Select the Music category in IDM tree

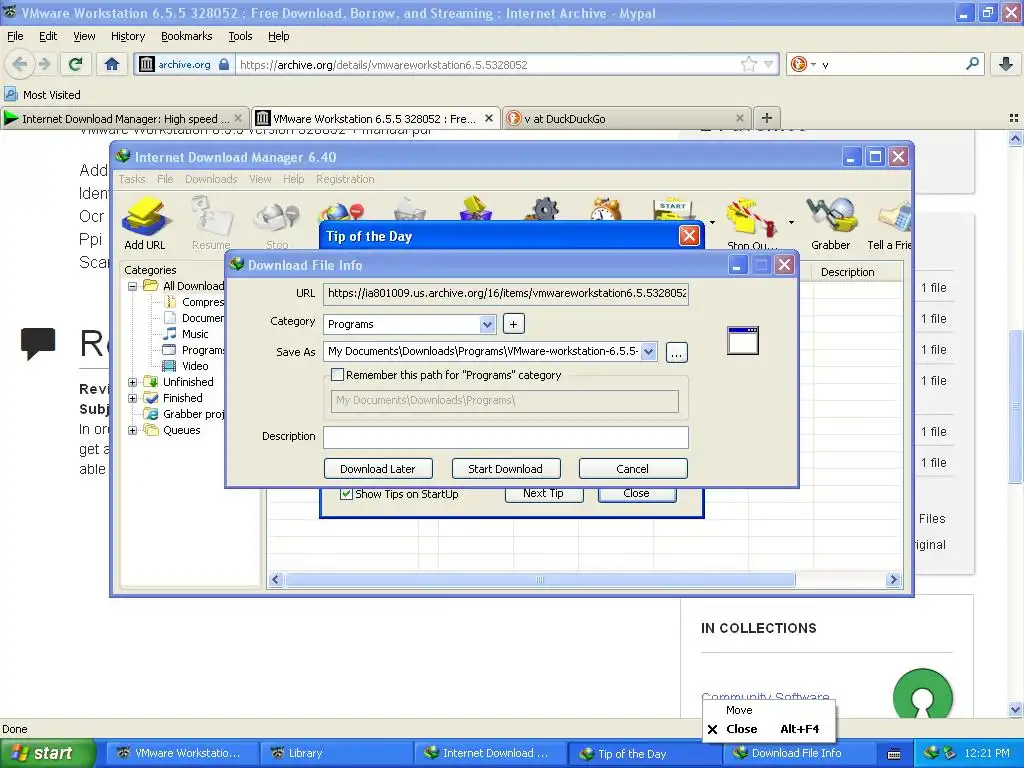[x=195, y=334]
